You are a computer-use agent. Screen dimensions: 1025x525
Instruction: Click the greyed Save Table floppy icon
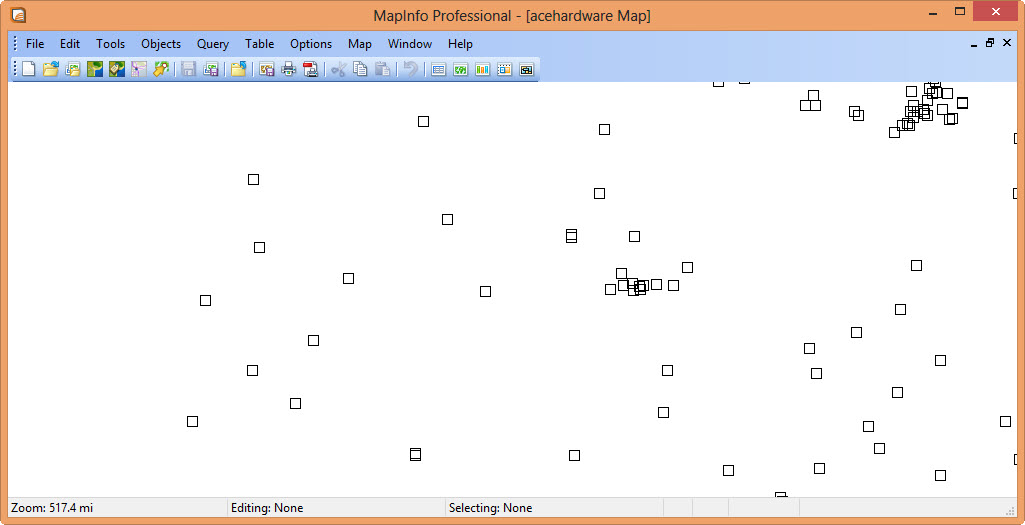(x=189, y=69)
